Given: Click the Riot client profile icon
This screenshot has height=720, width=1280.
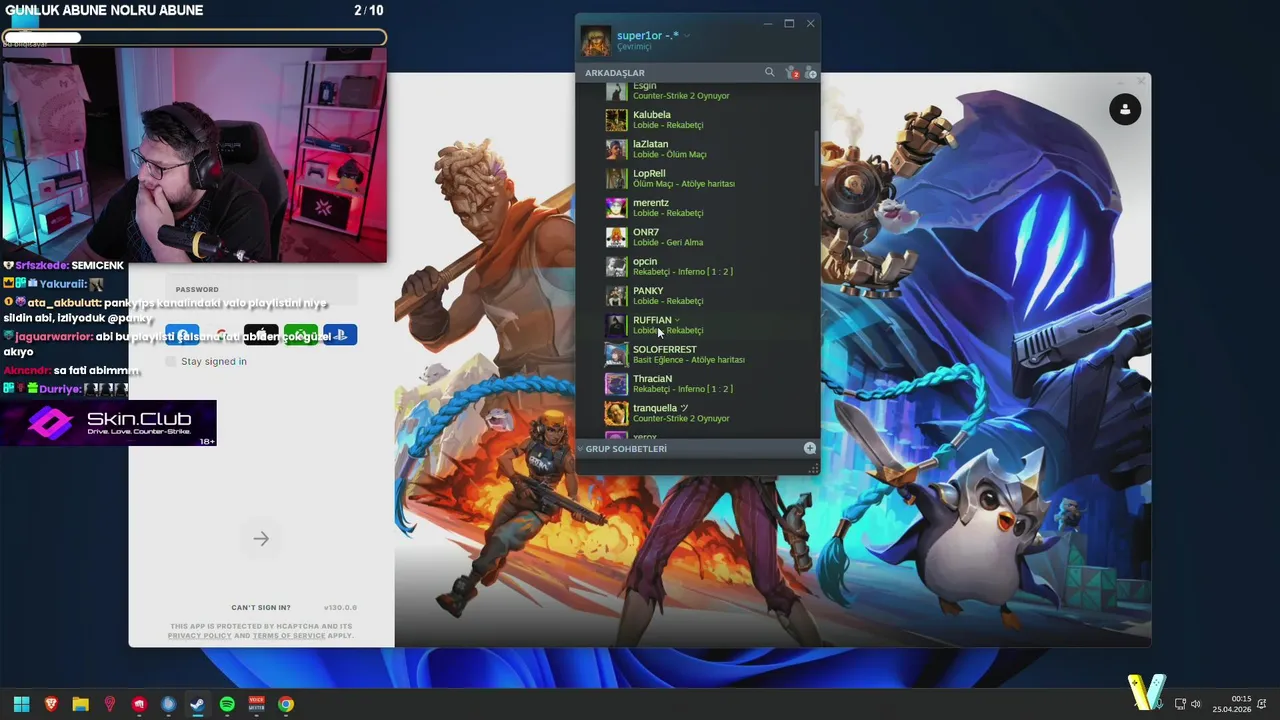Looking at the screenshot, I should [x=1125, y=109].
